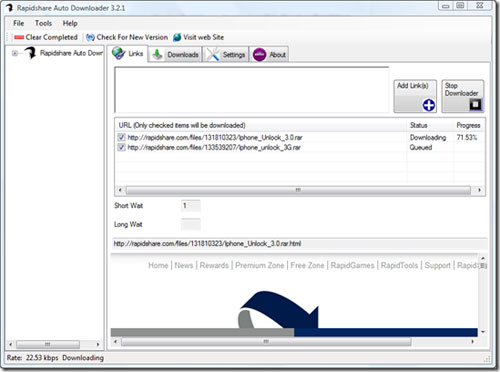Click the blue plus icon on Add Link(s)
Screen dimensions: 500x372
(x=429, y=105)
